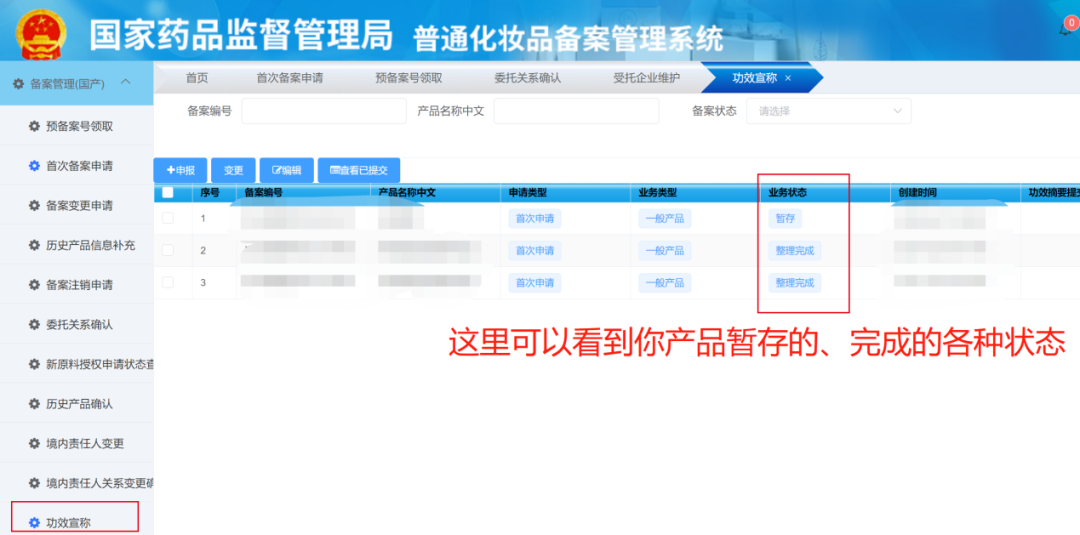Check the checkbox for row 2
1080x535 pixels.
[168, 250]
